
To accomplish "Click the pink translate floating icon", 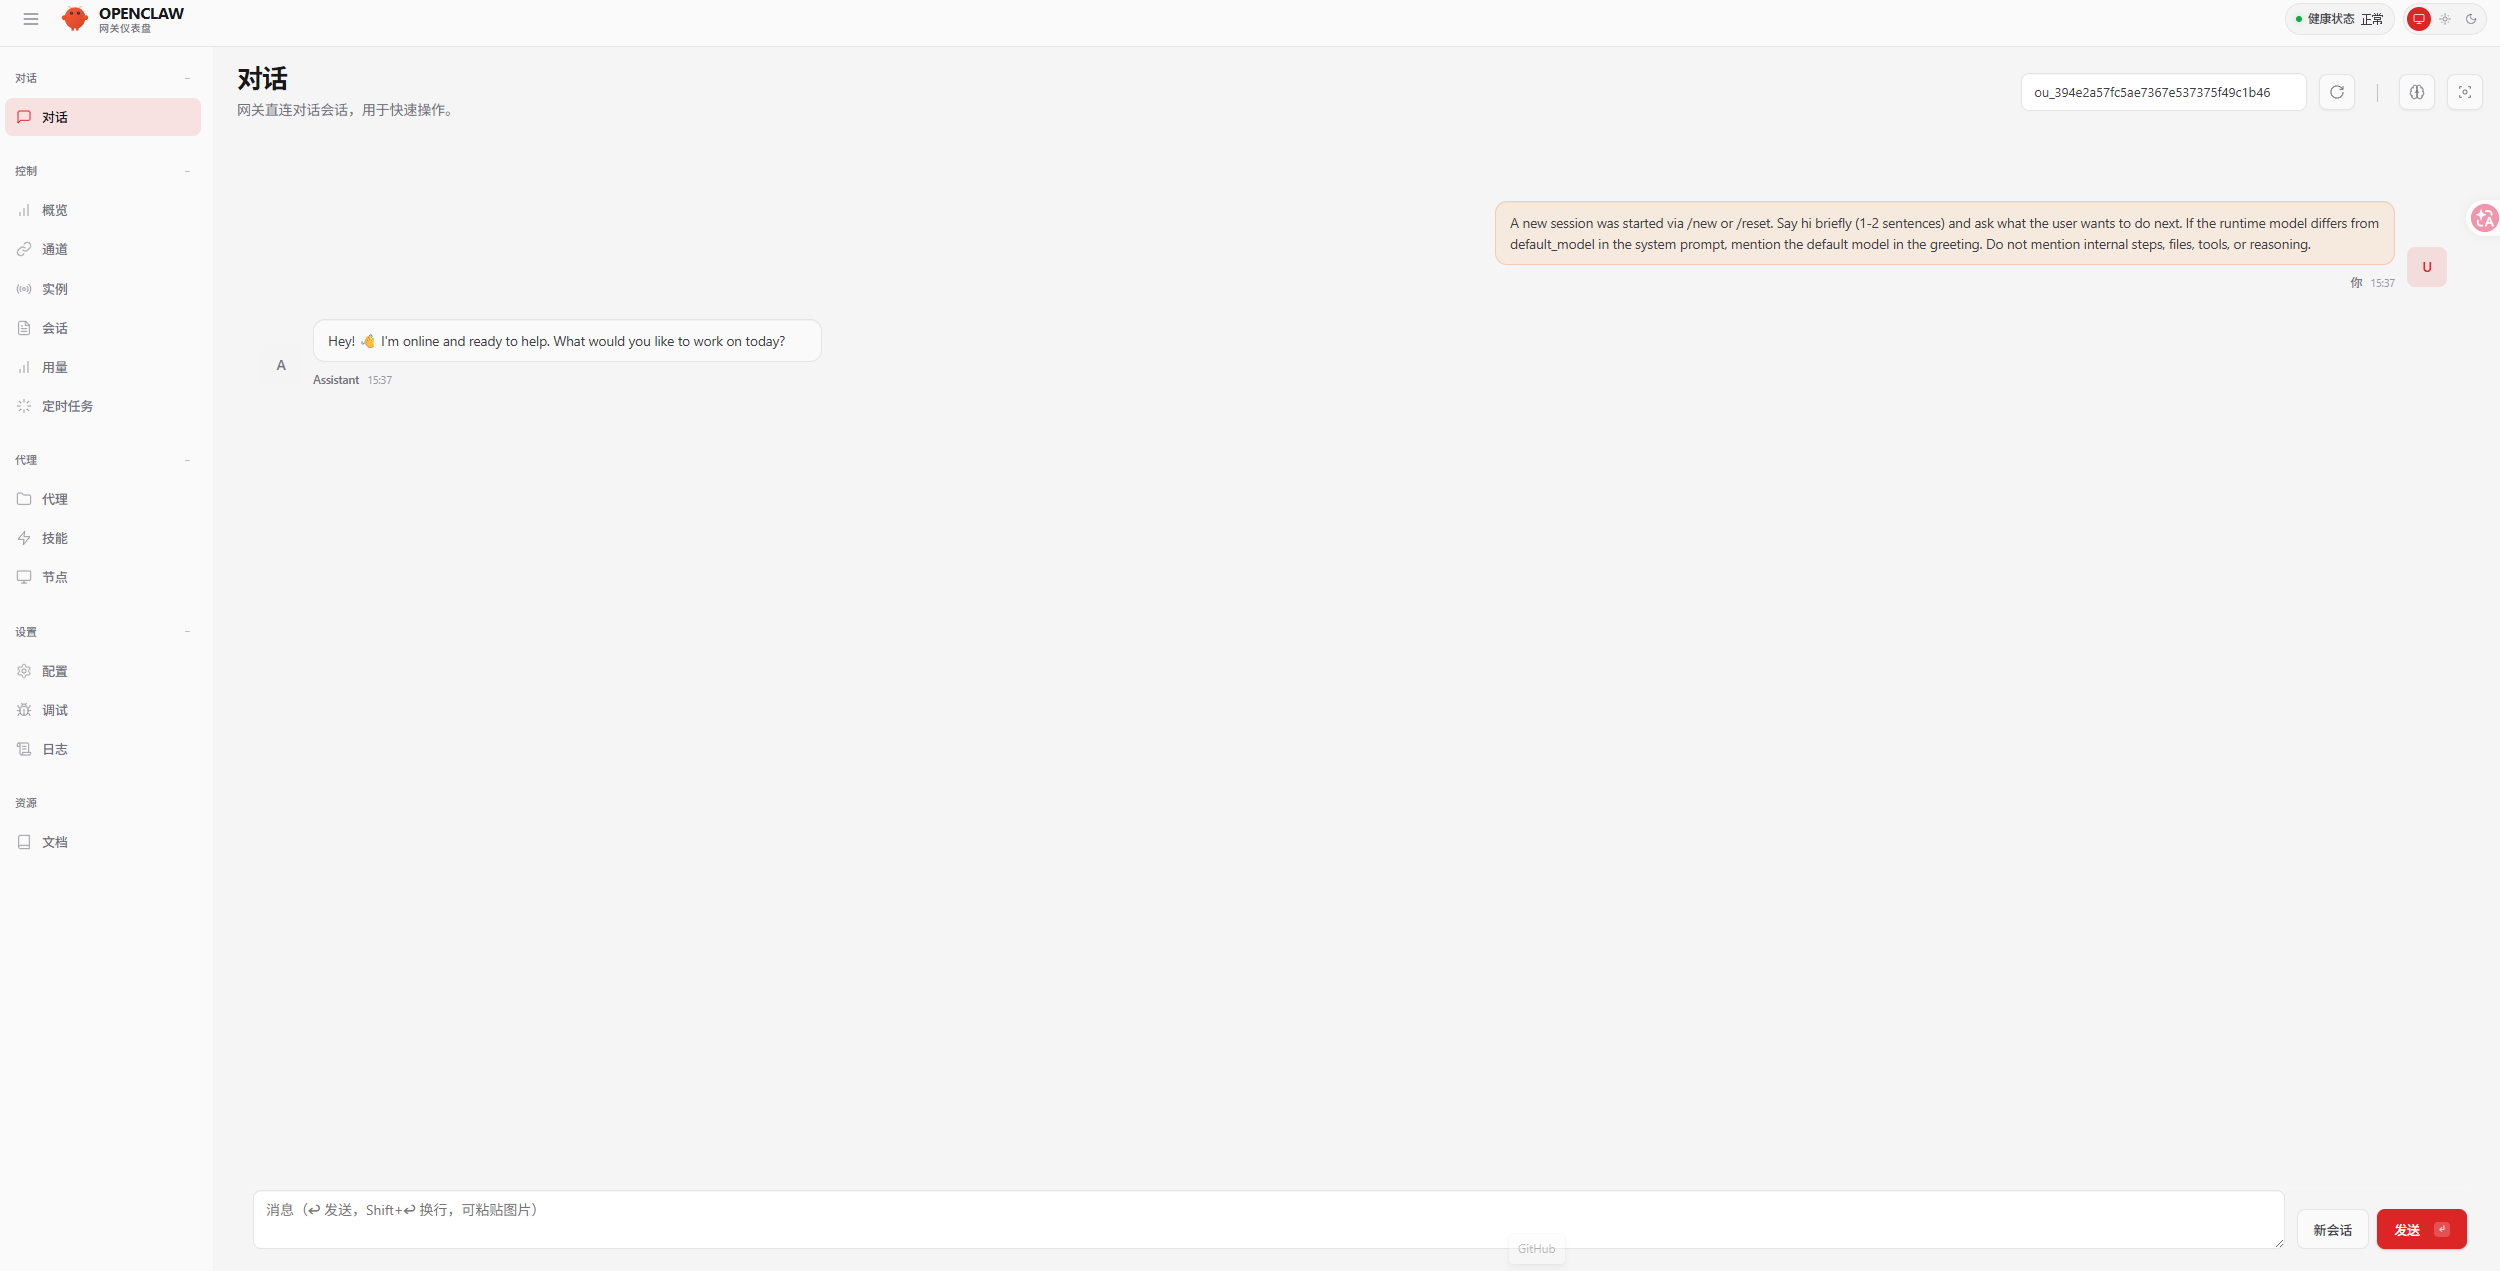I will (2484, 217).
